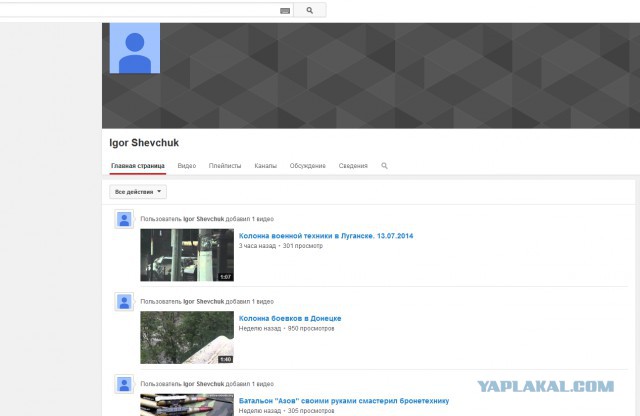The height and width of the screenshot is (416, 640).
Task: Open the channel avatar in the banner
Action: 135,48
